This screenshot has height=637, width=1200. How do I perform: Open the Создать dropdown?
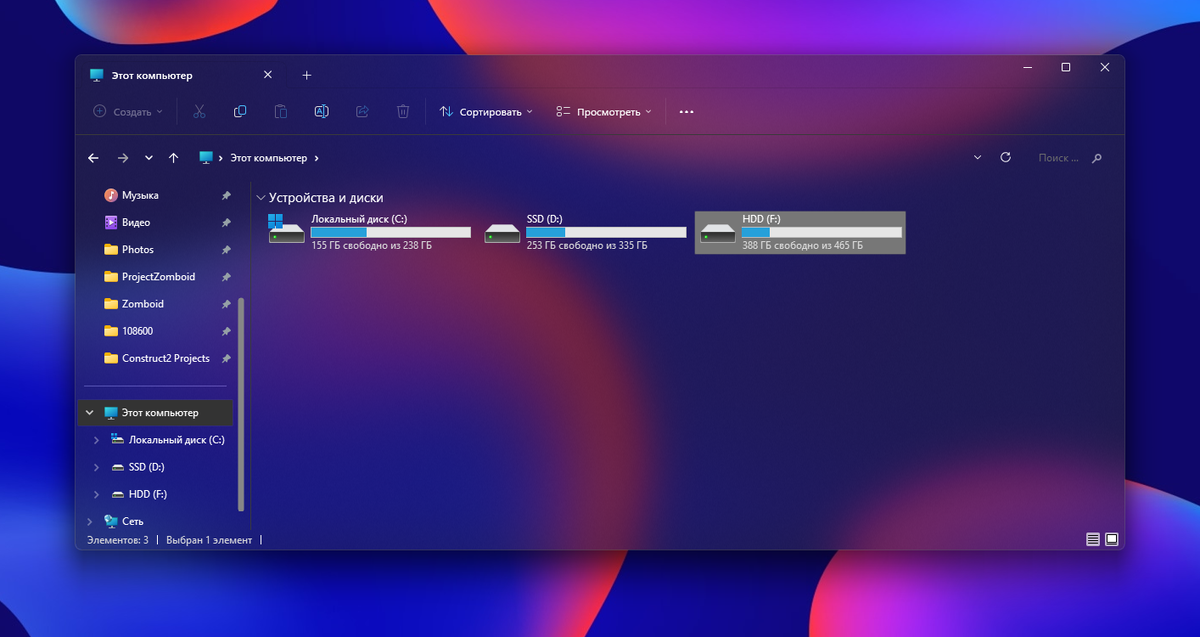(x=128, y=112)
